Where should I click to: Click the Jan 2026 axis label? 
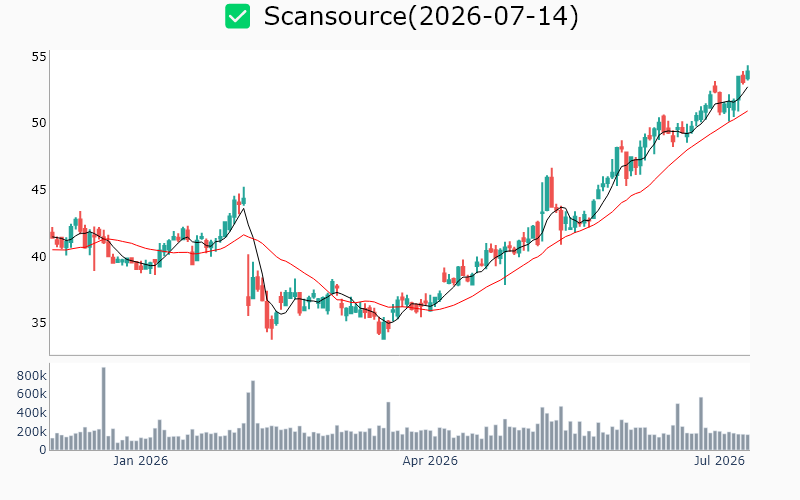[140, 461]
